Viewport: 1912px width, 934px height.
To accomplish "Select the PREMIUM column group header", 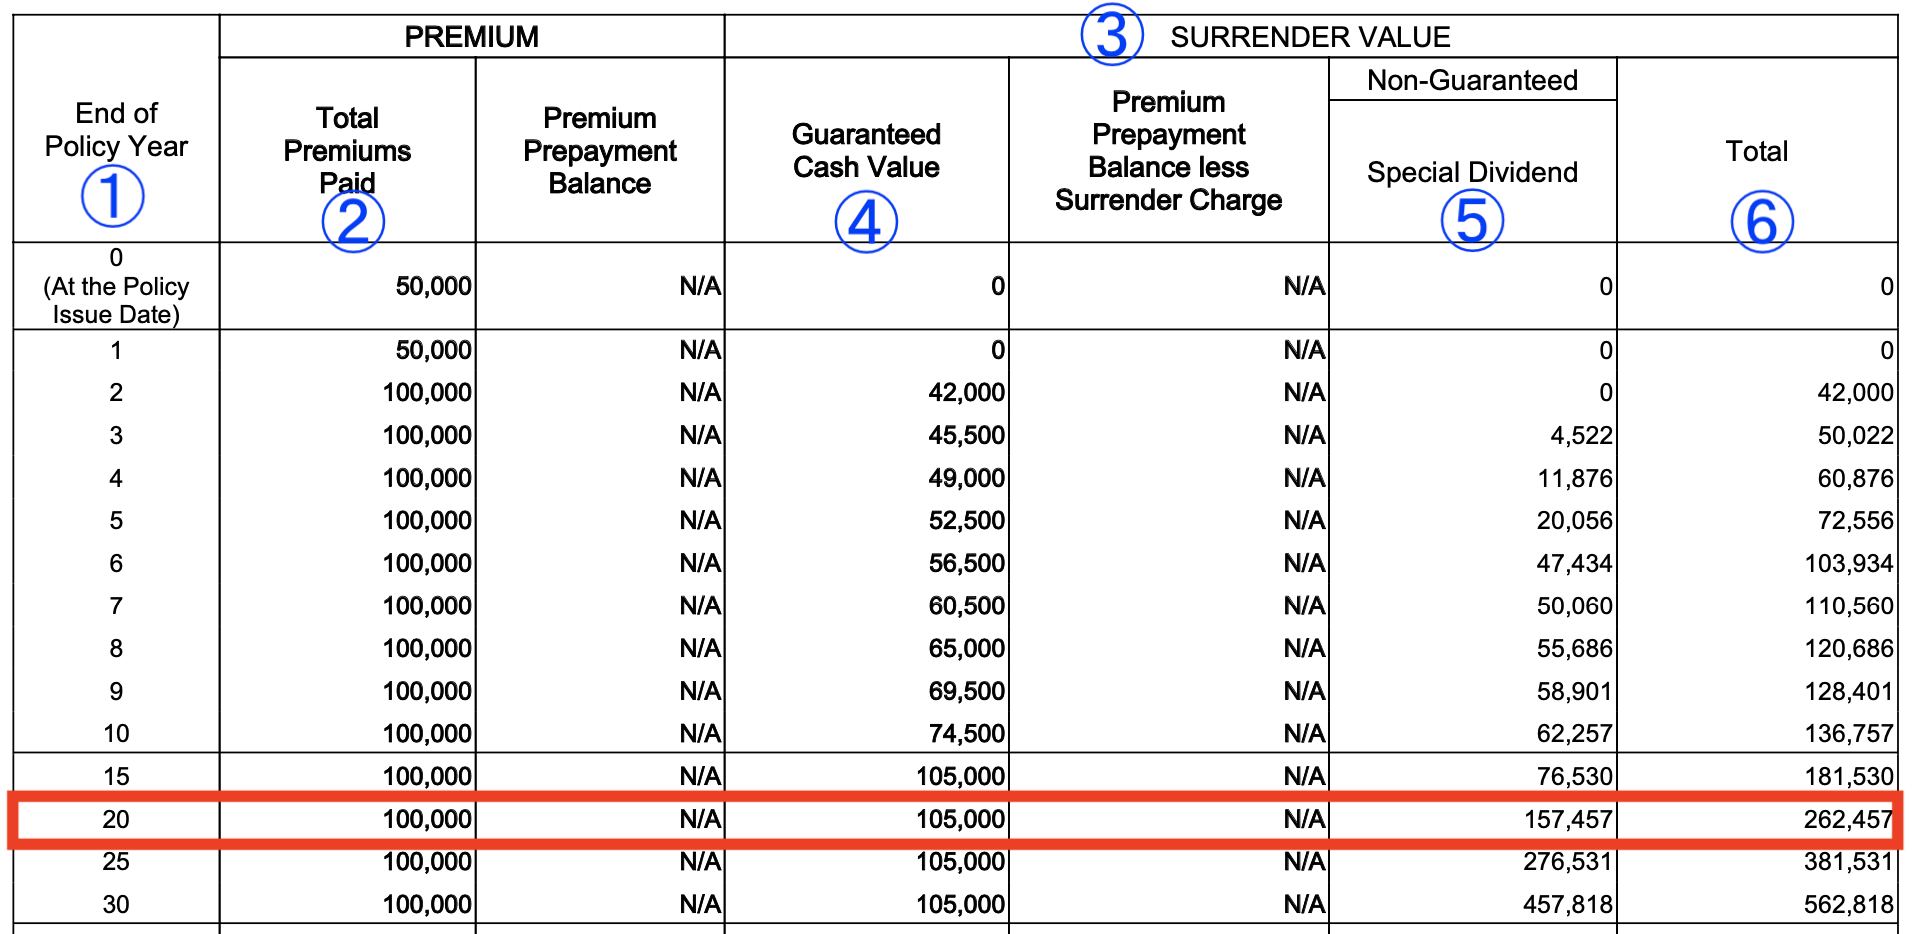I will pos(471,37).
